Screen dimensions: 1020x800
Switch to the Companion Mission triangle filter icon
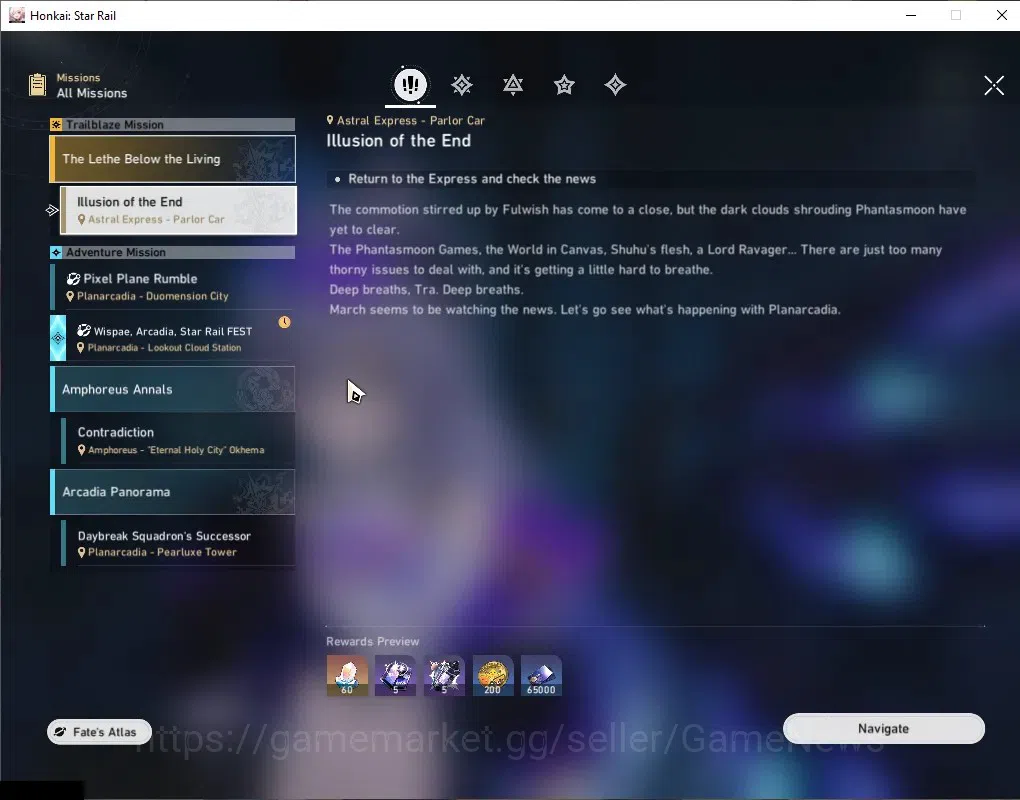point(513,85)
